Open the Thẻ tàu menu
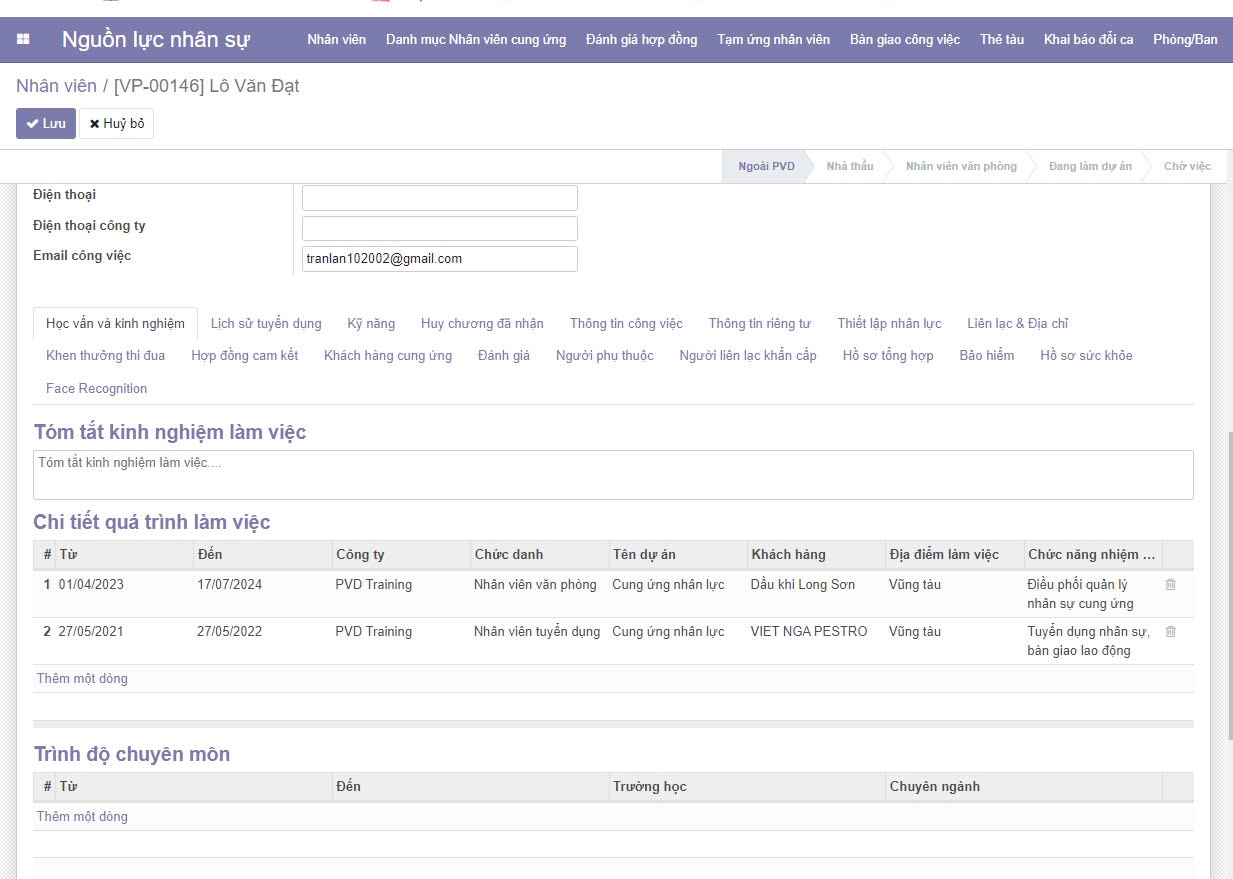 pos(1001,40)
